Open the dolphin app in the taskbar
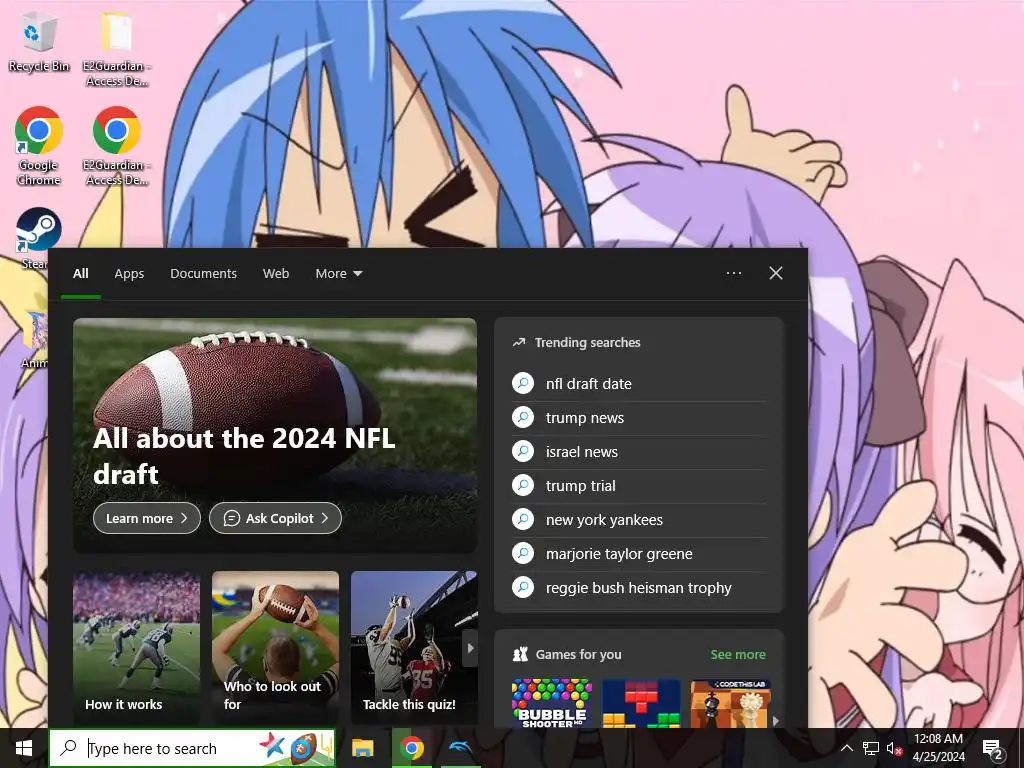Screen dimensions: 1024x768 click(460, 748)
